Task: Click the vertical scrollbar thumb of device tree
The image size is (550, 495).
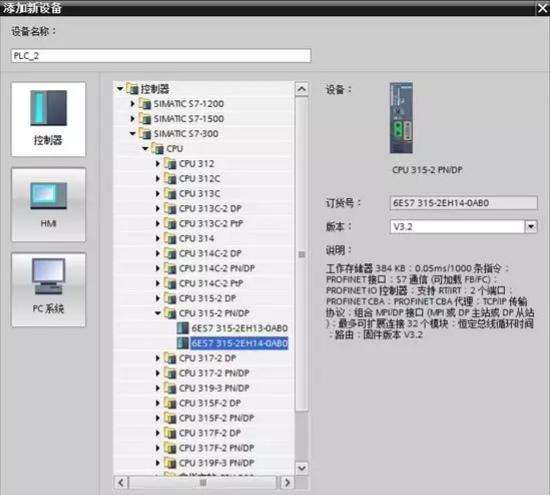Action: coord(302,254)
